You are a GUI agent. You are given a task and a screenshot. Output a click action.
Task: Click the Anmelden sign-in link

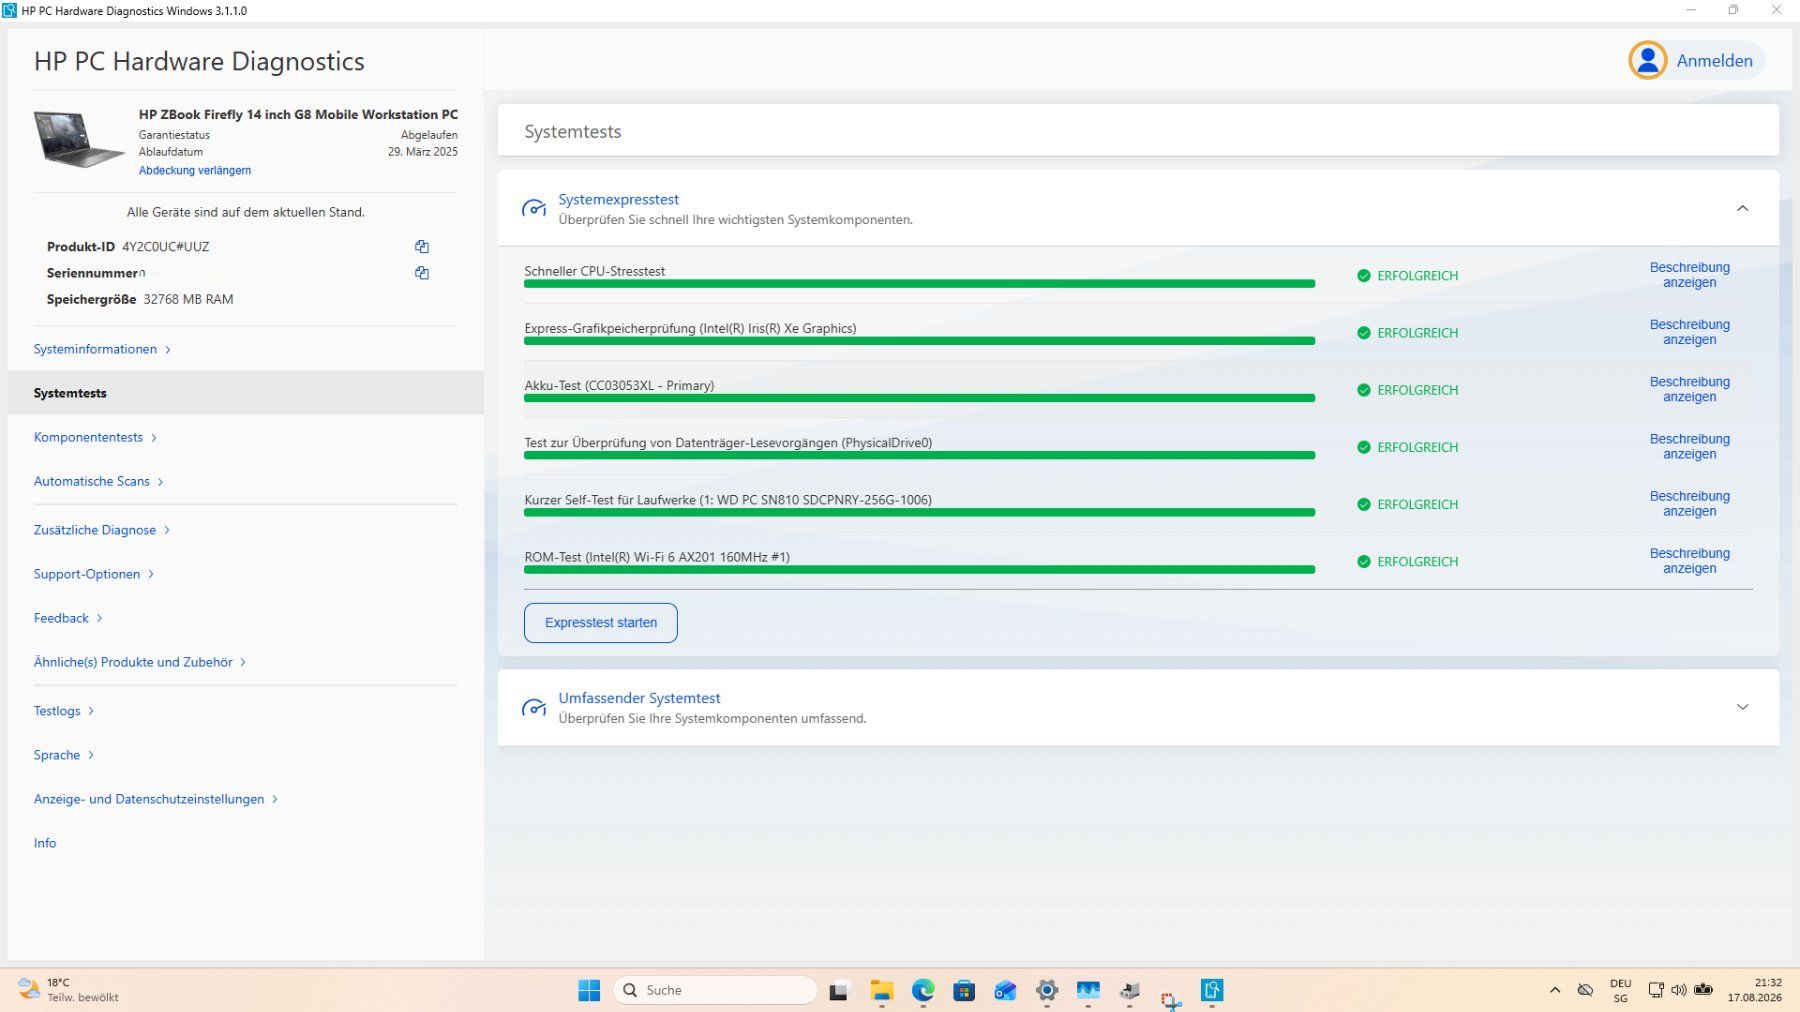(x=1714, y=60)
